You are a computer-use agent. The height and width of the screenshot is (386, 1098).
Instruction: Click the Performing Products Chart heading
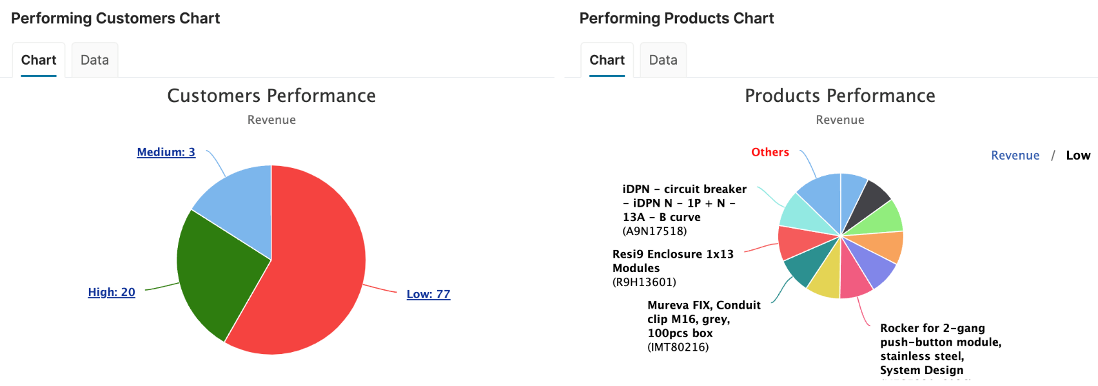coord(677,18)
